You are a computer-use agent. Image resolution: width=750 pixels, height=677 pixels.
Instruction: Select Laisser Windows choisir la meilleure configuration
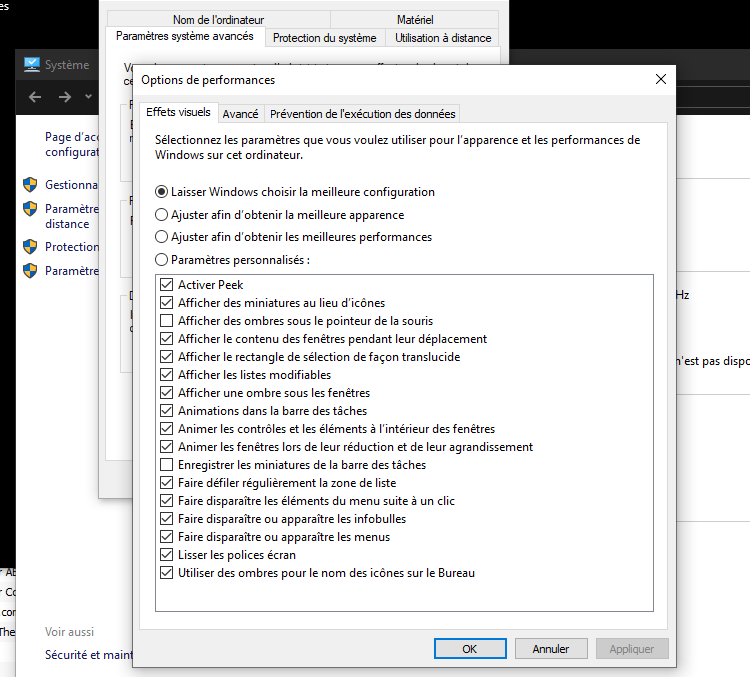coord(295,192)
